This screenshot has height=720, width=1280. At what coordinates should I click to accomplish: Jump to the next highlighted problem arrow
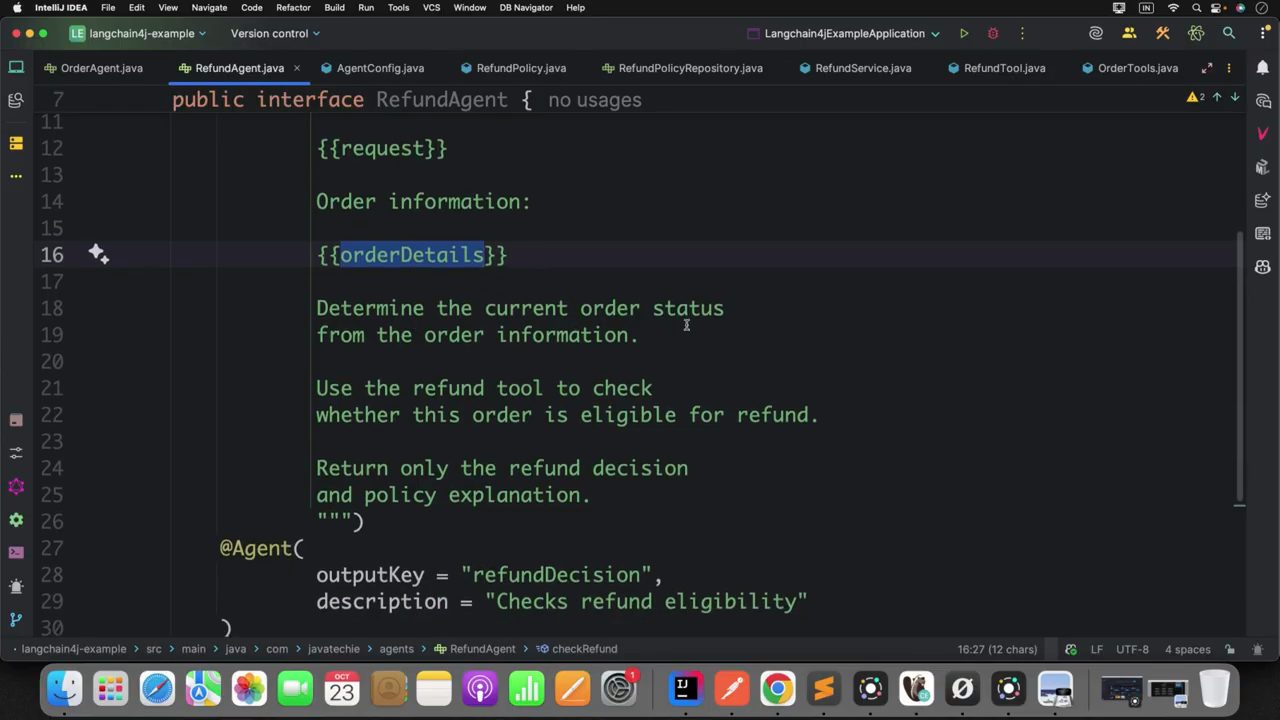[1235, 97]
